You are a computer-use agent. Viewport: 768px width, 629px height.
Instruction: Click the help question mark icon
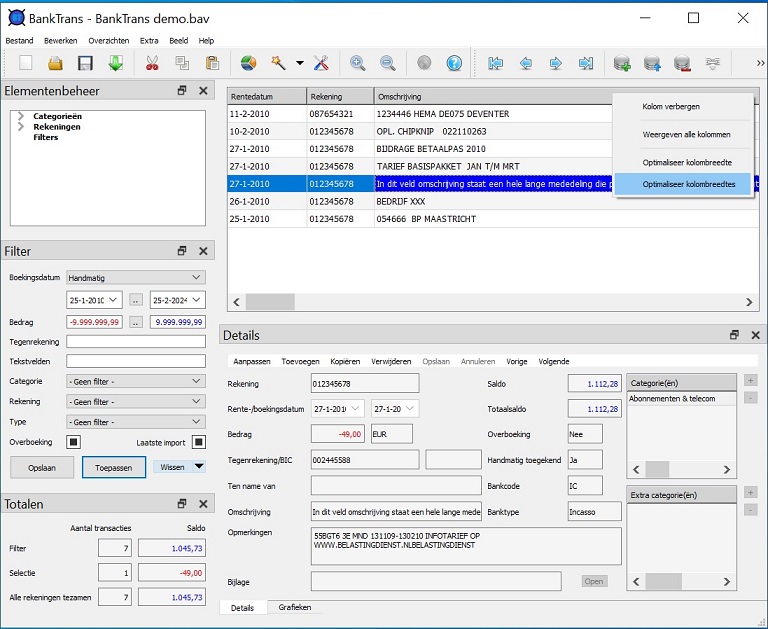(454, 63)
